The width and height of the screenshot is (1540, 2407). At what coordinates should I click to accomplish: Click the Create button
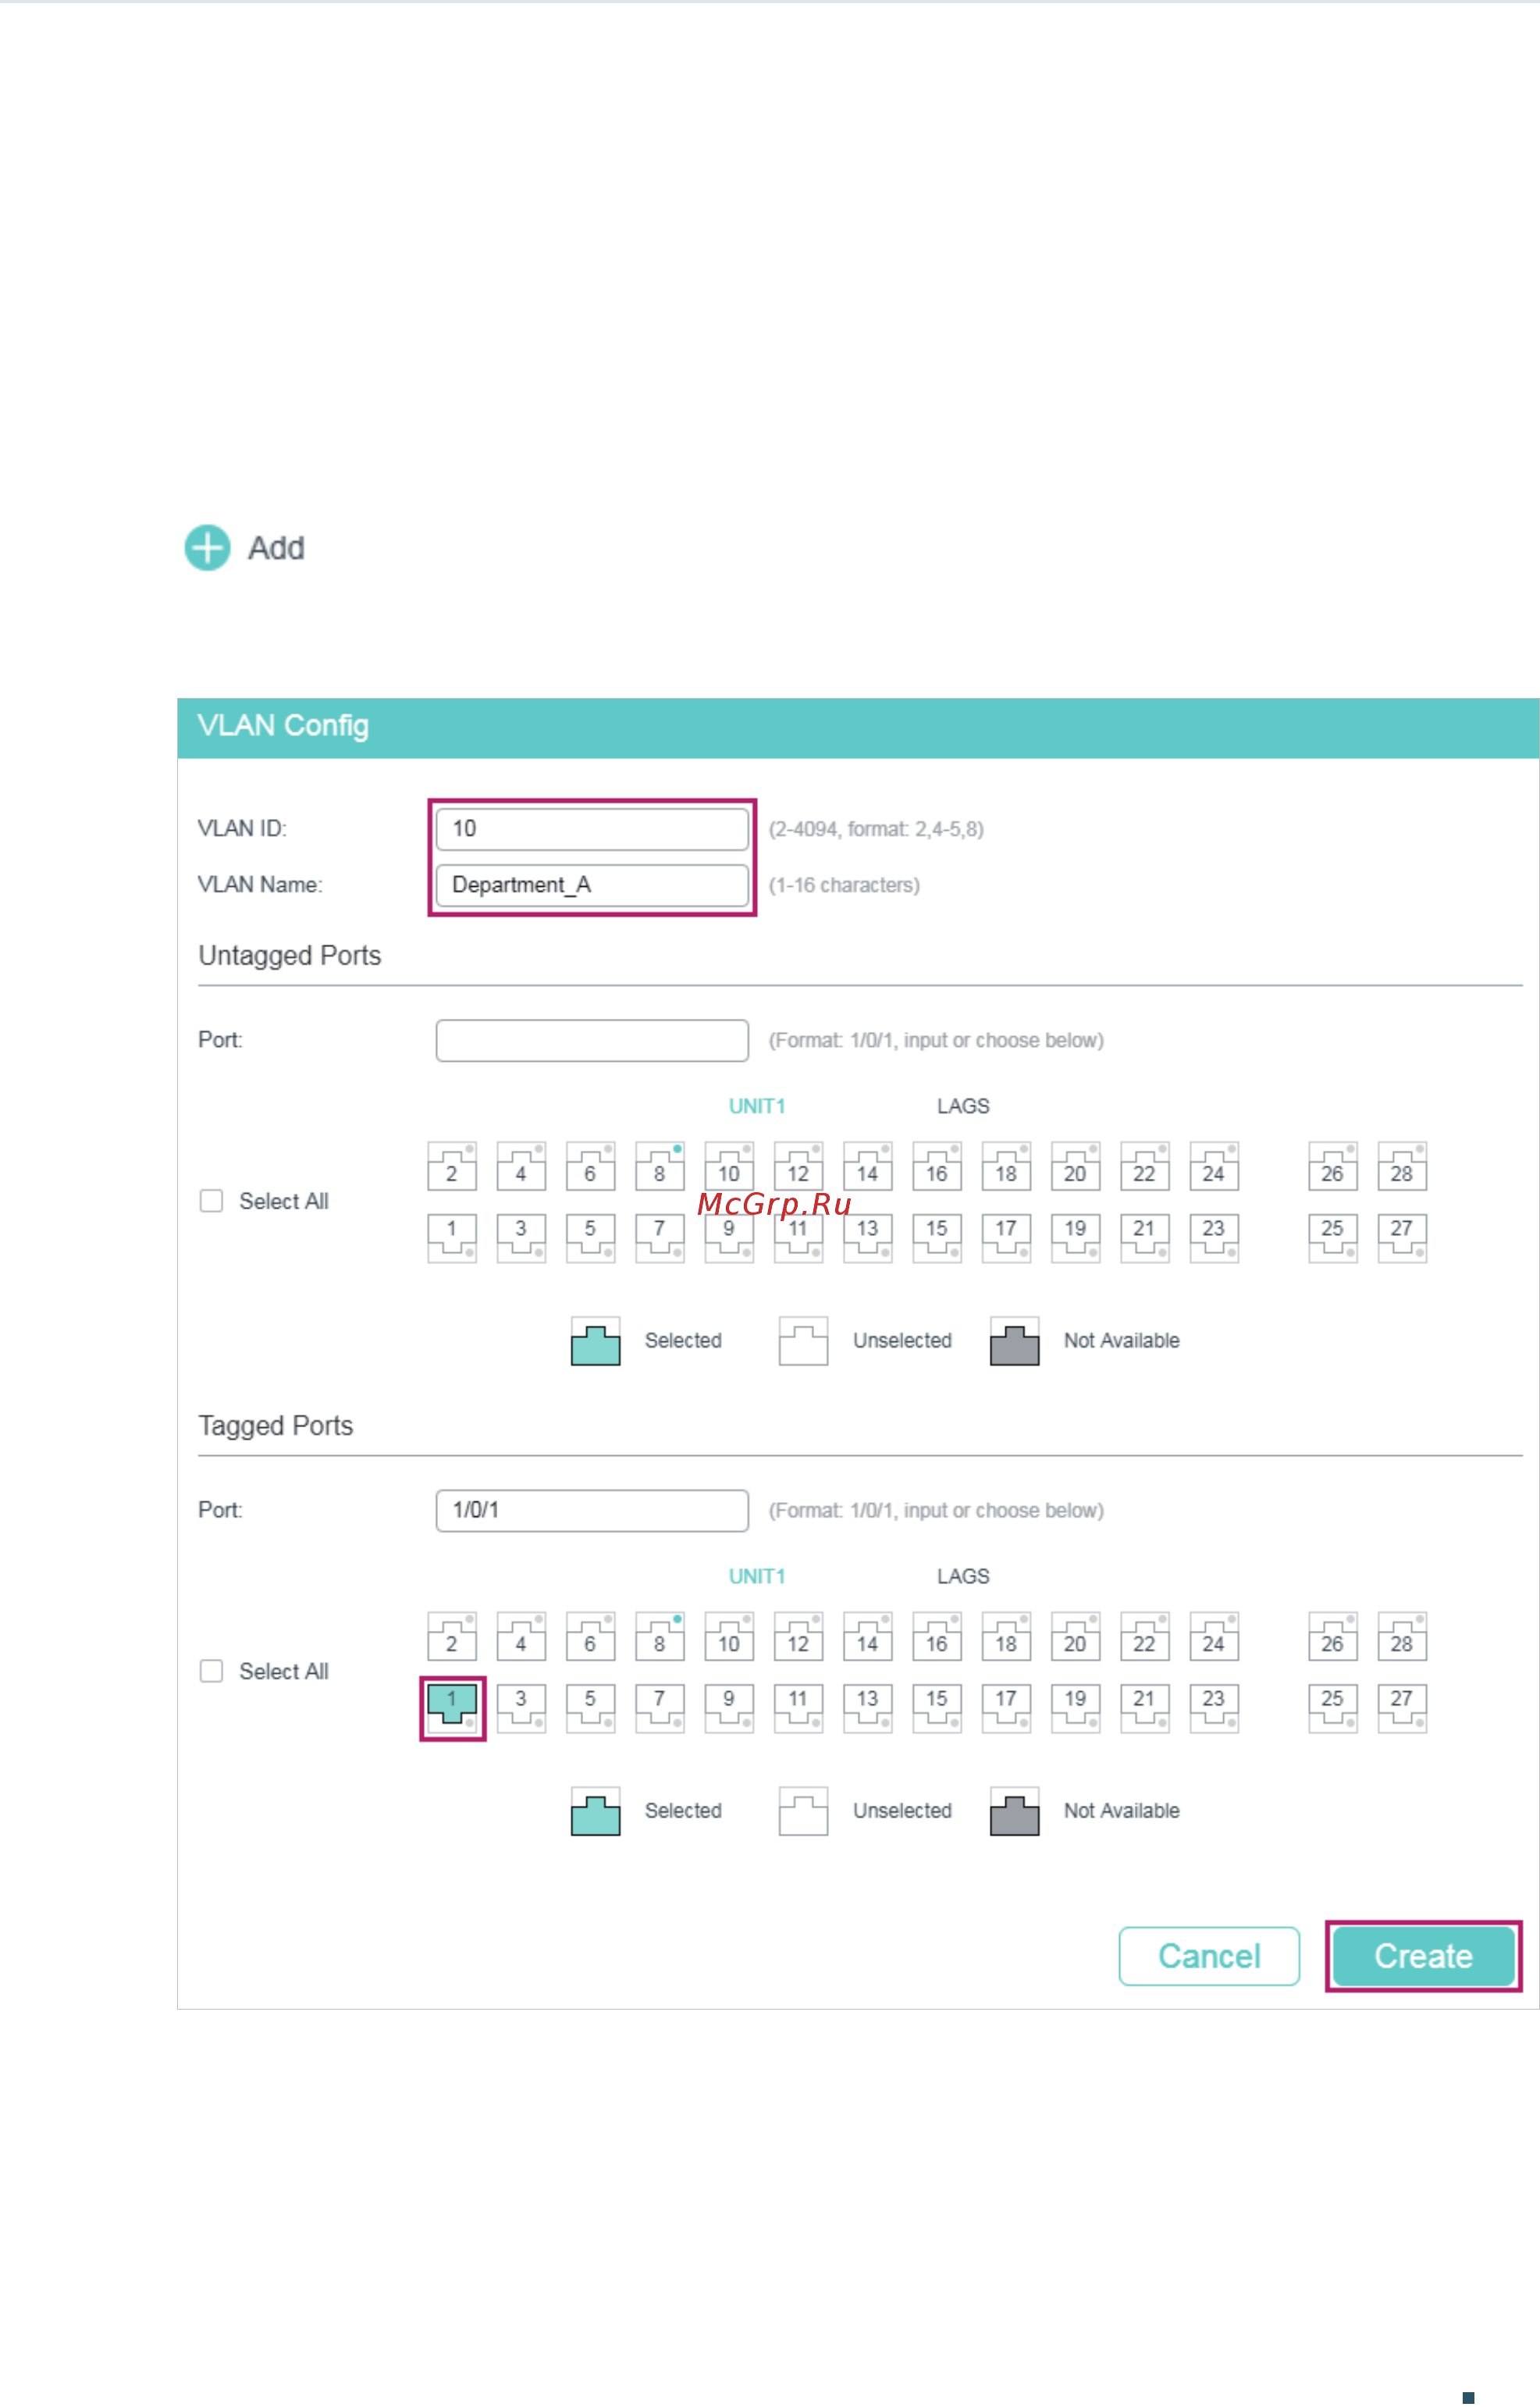[x=1424, y=1957]
